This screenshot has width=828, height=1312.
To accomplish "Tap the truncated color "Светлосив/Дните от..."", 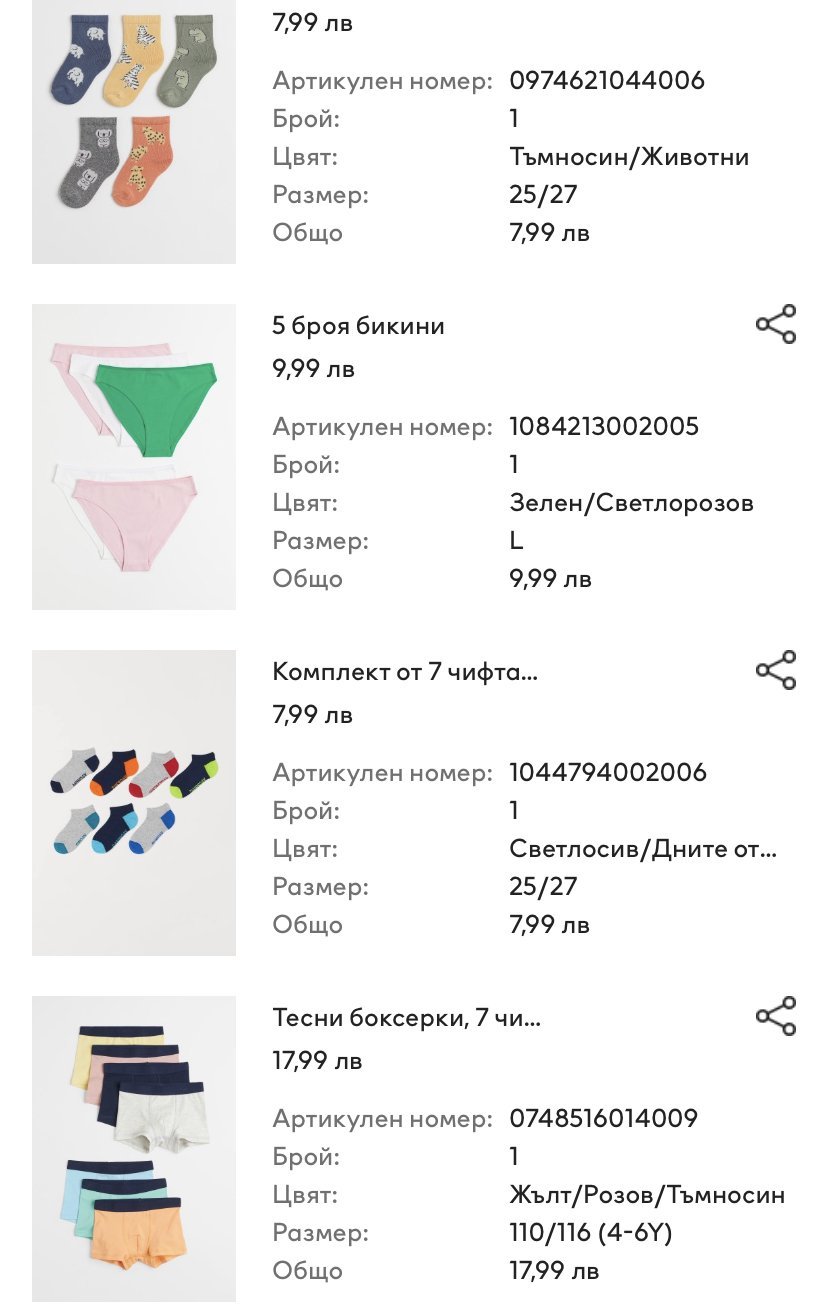I will tap(643, 849).
